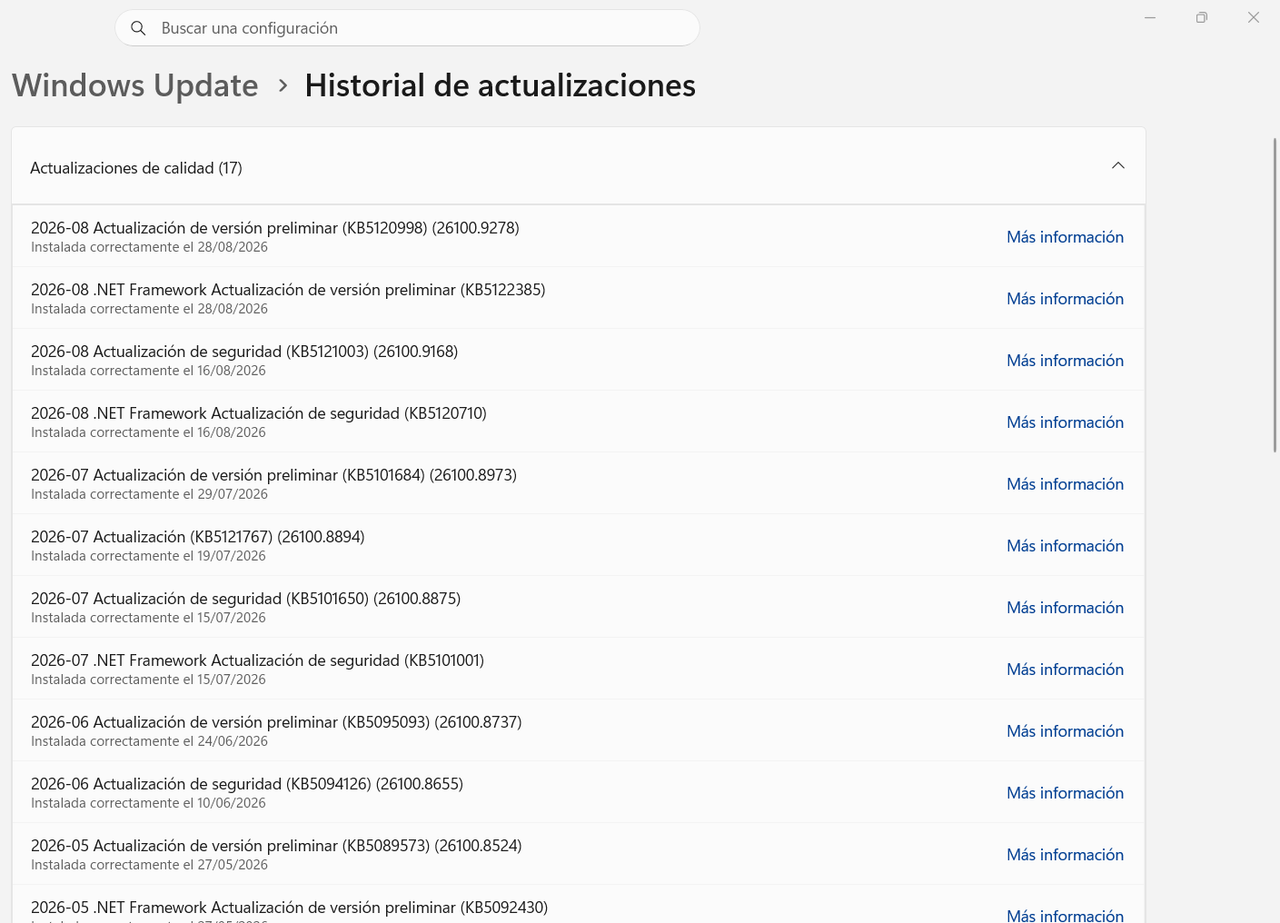This screenshot has width=1280, height=923.
Task: Select the KB5120710 .NET Framework security title
Action: click(259, 413)
